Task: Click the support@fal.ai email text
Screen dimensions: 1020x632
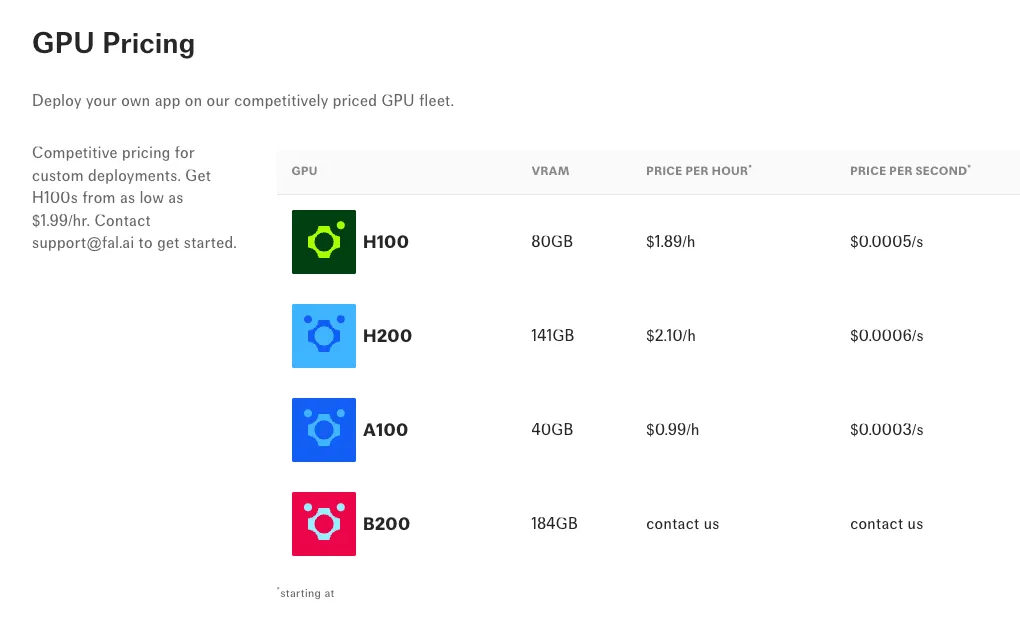Action: (83, 243)
